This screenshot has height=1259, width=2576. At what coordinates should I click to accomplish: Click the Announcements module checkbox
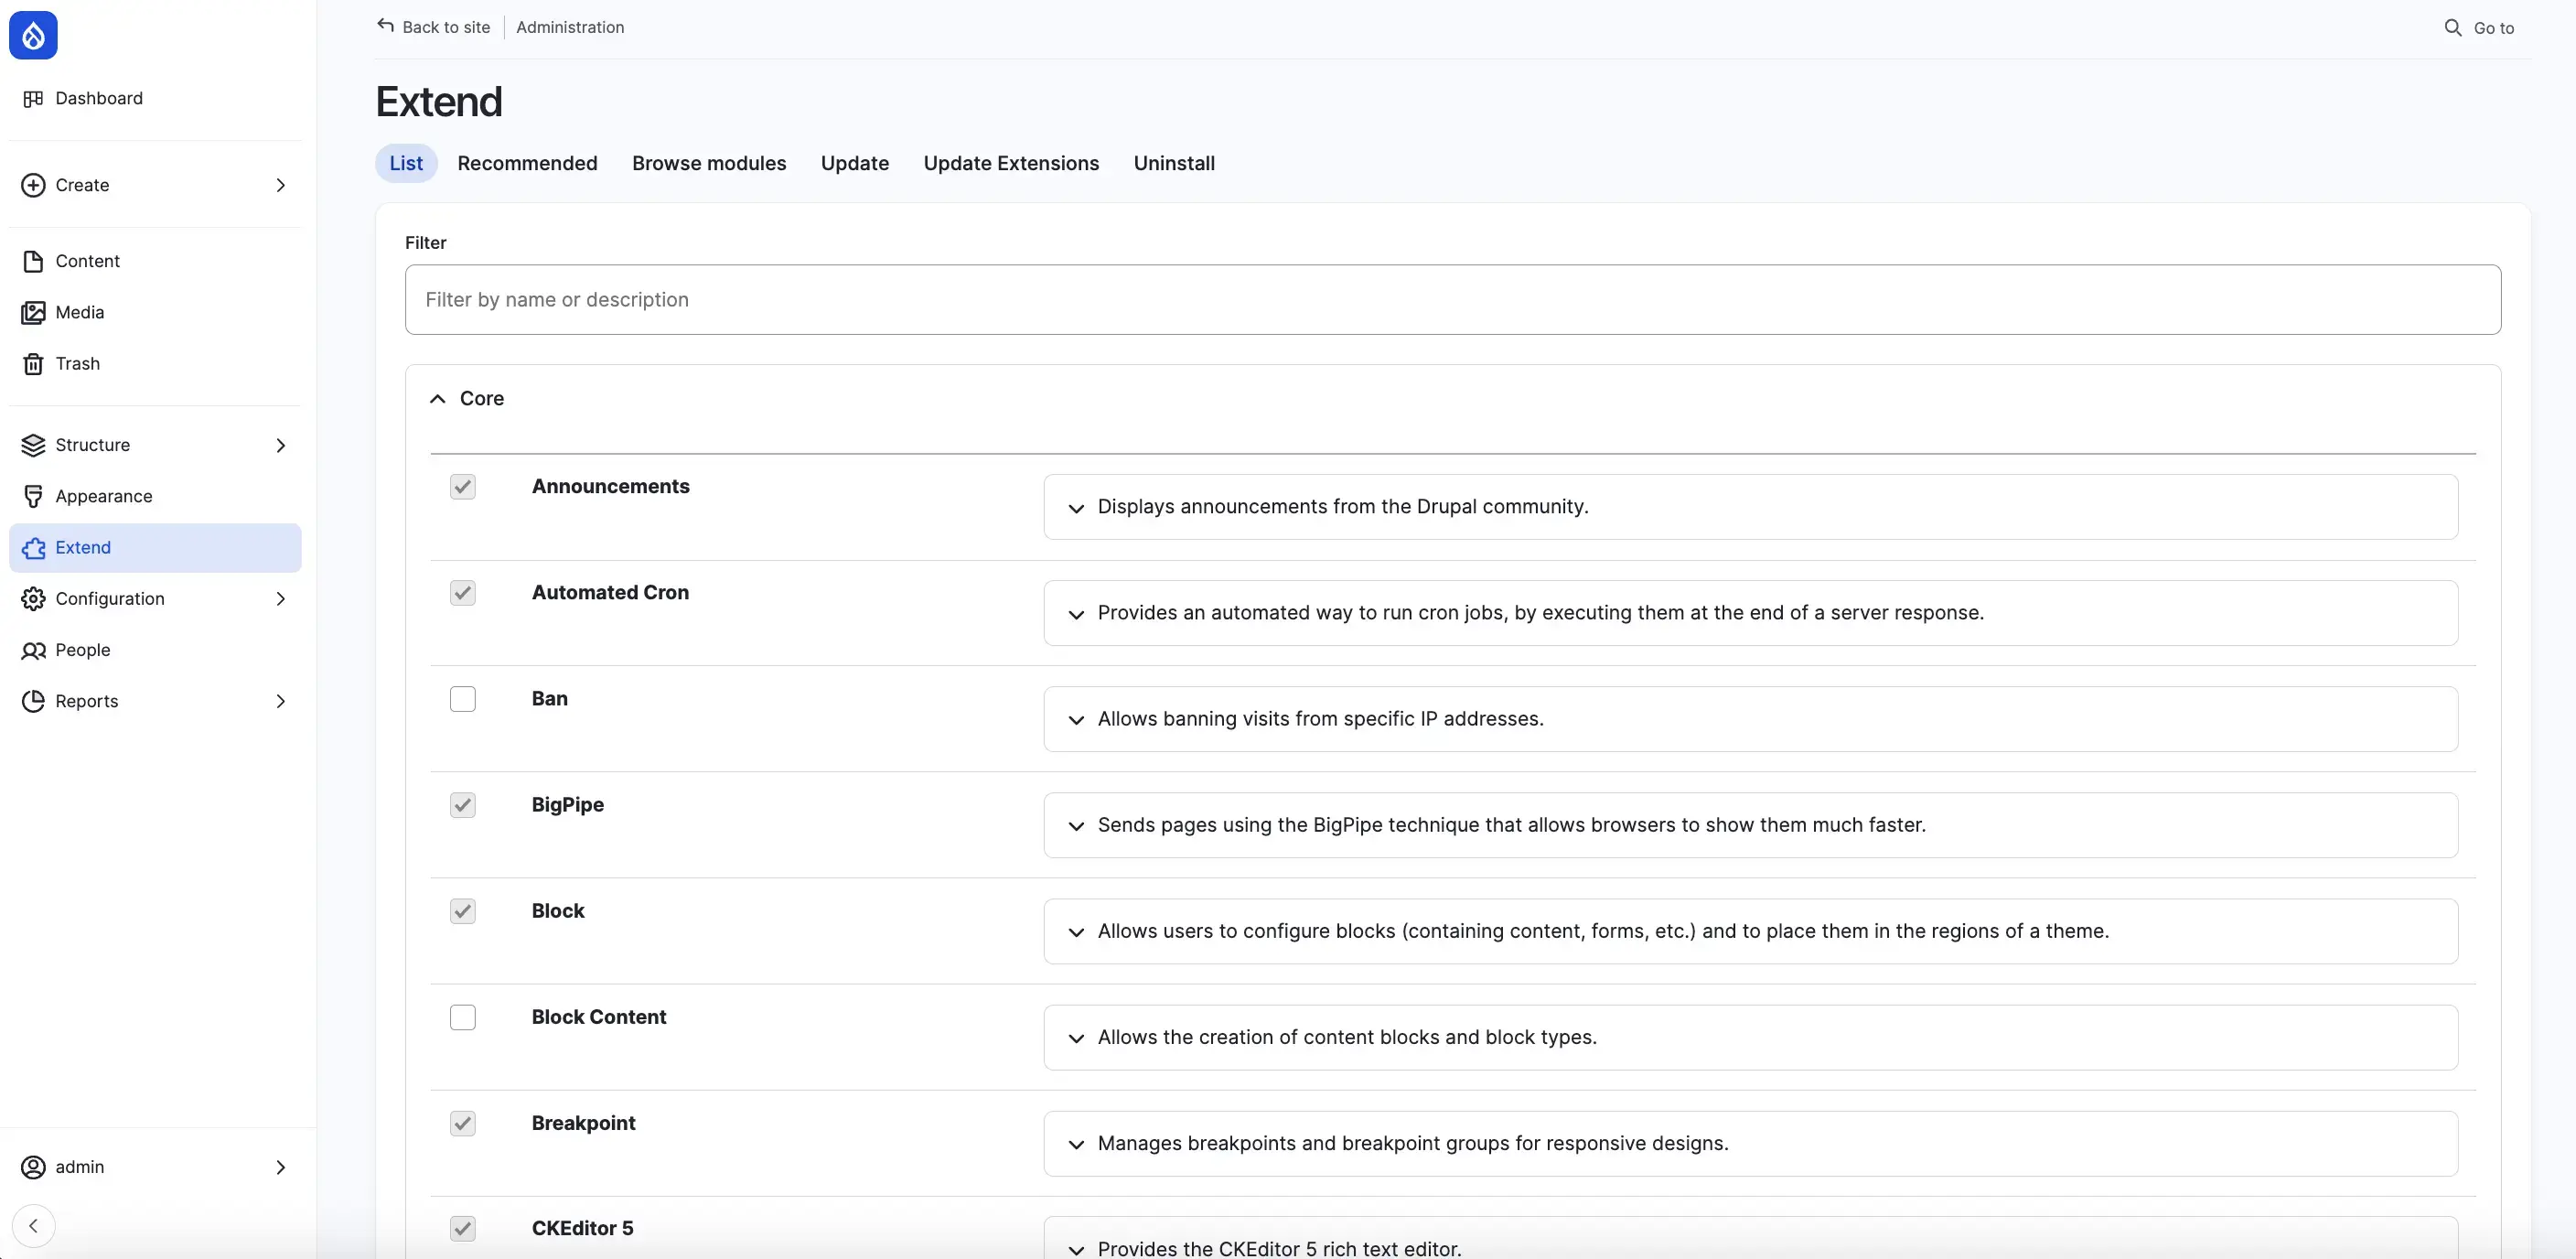[x=462, y=487]
